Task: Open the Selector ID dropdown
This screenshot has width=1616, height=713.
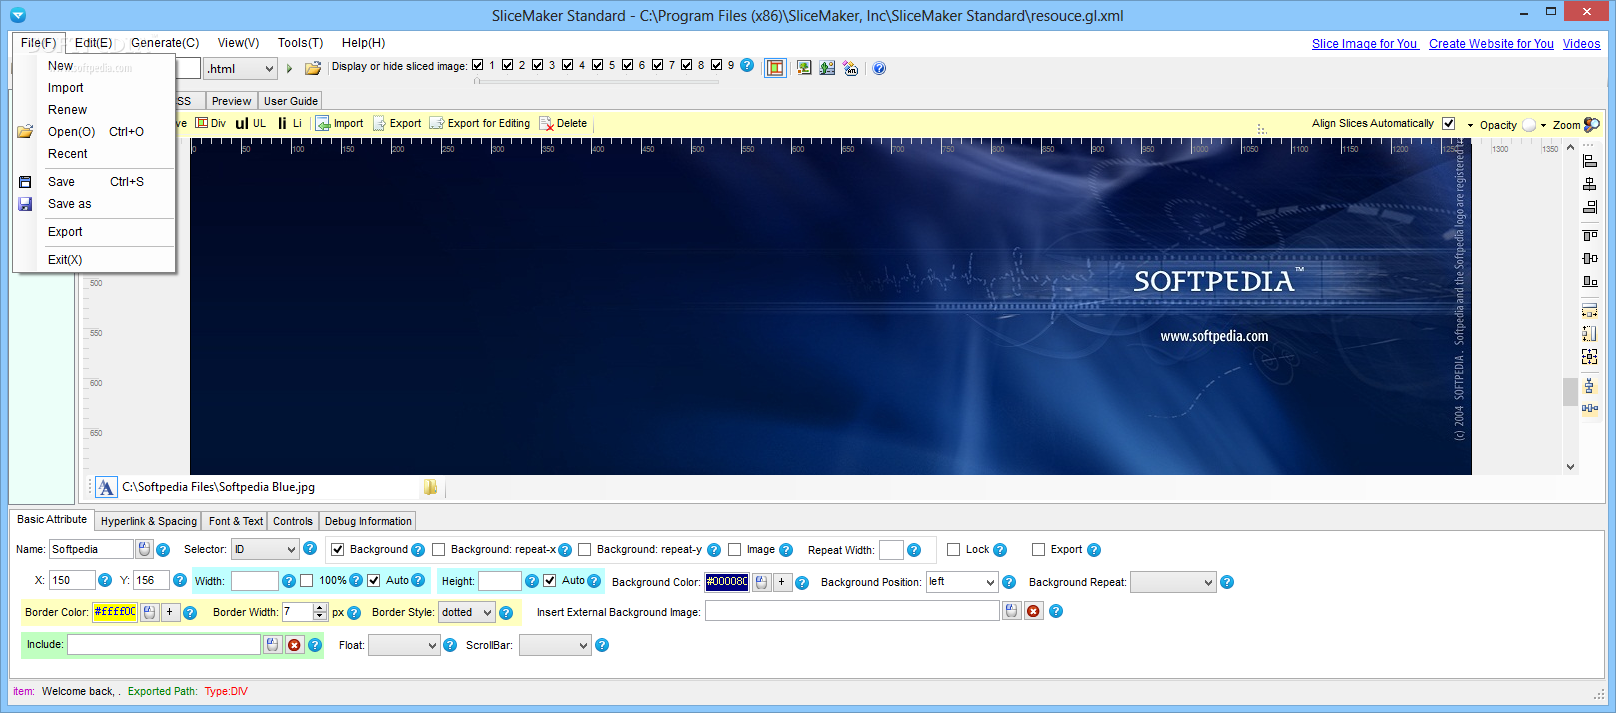Action: (x=265, y=549)
